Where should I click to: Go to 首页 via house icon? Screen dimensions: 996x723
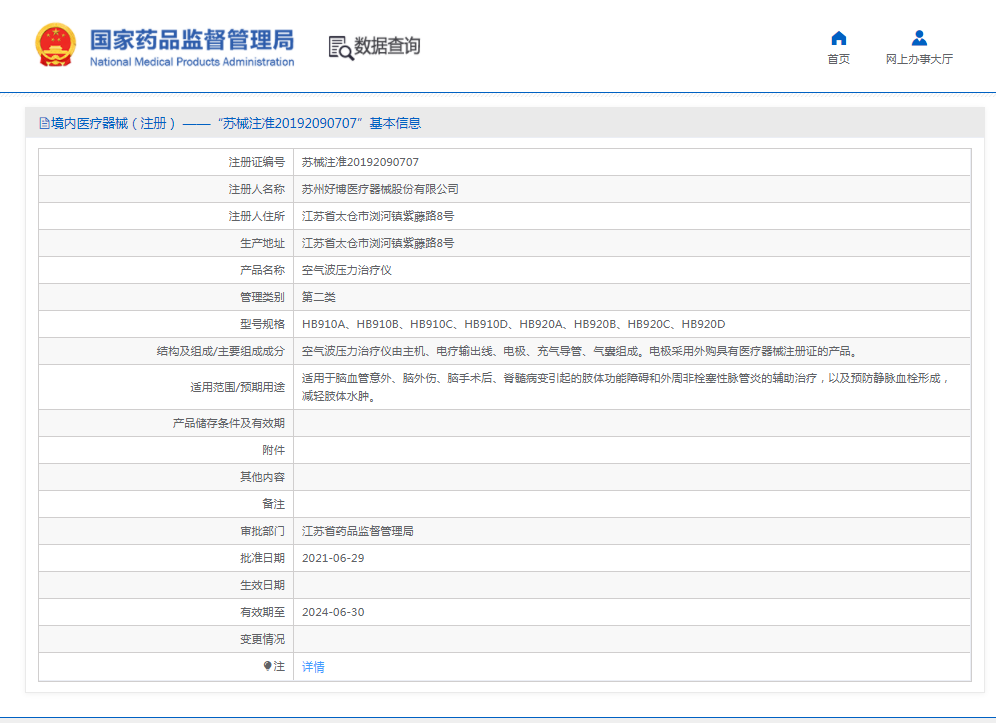coord(838,38)
